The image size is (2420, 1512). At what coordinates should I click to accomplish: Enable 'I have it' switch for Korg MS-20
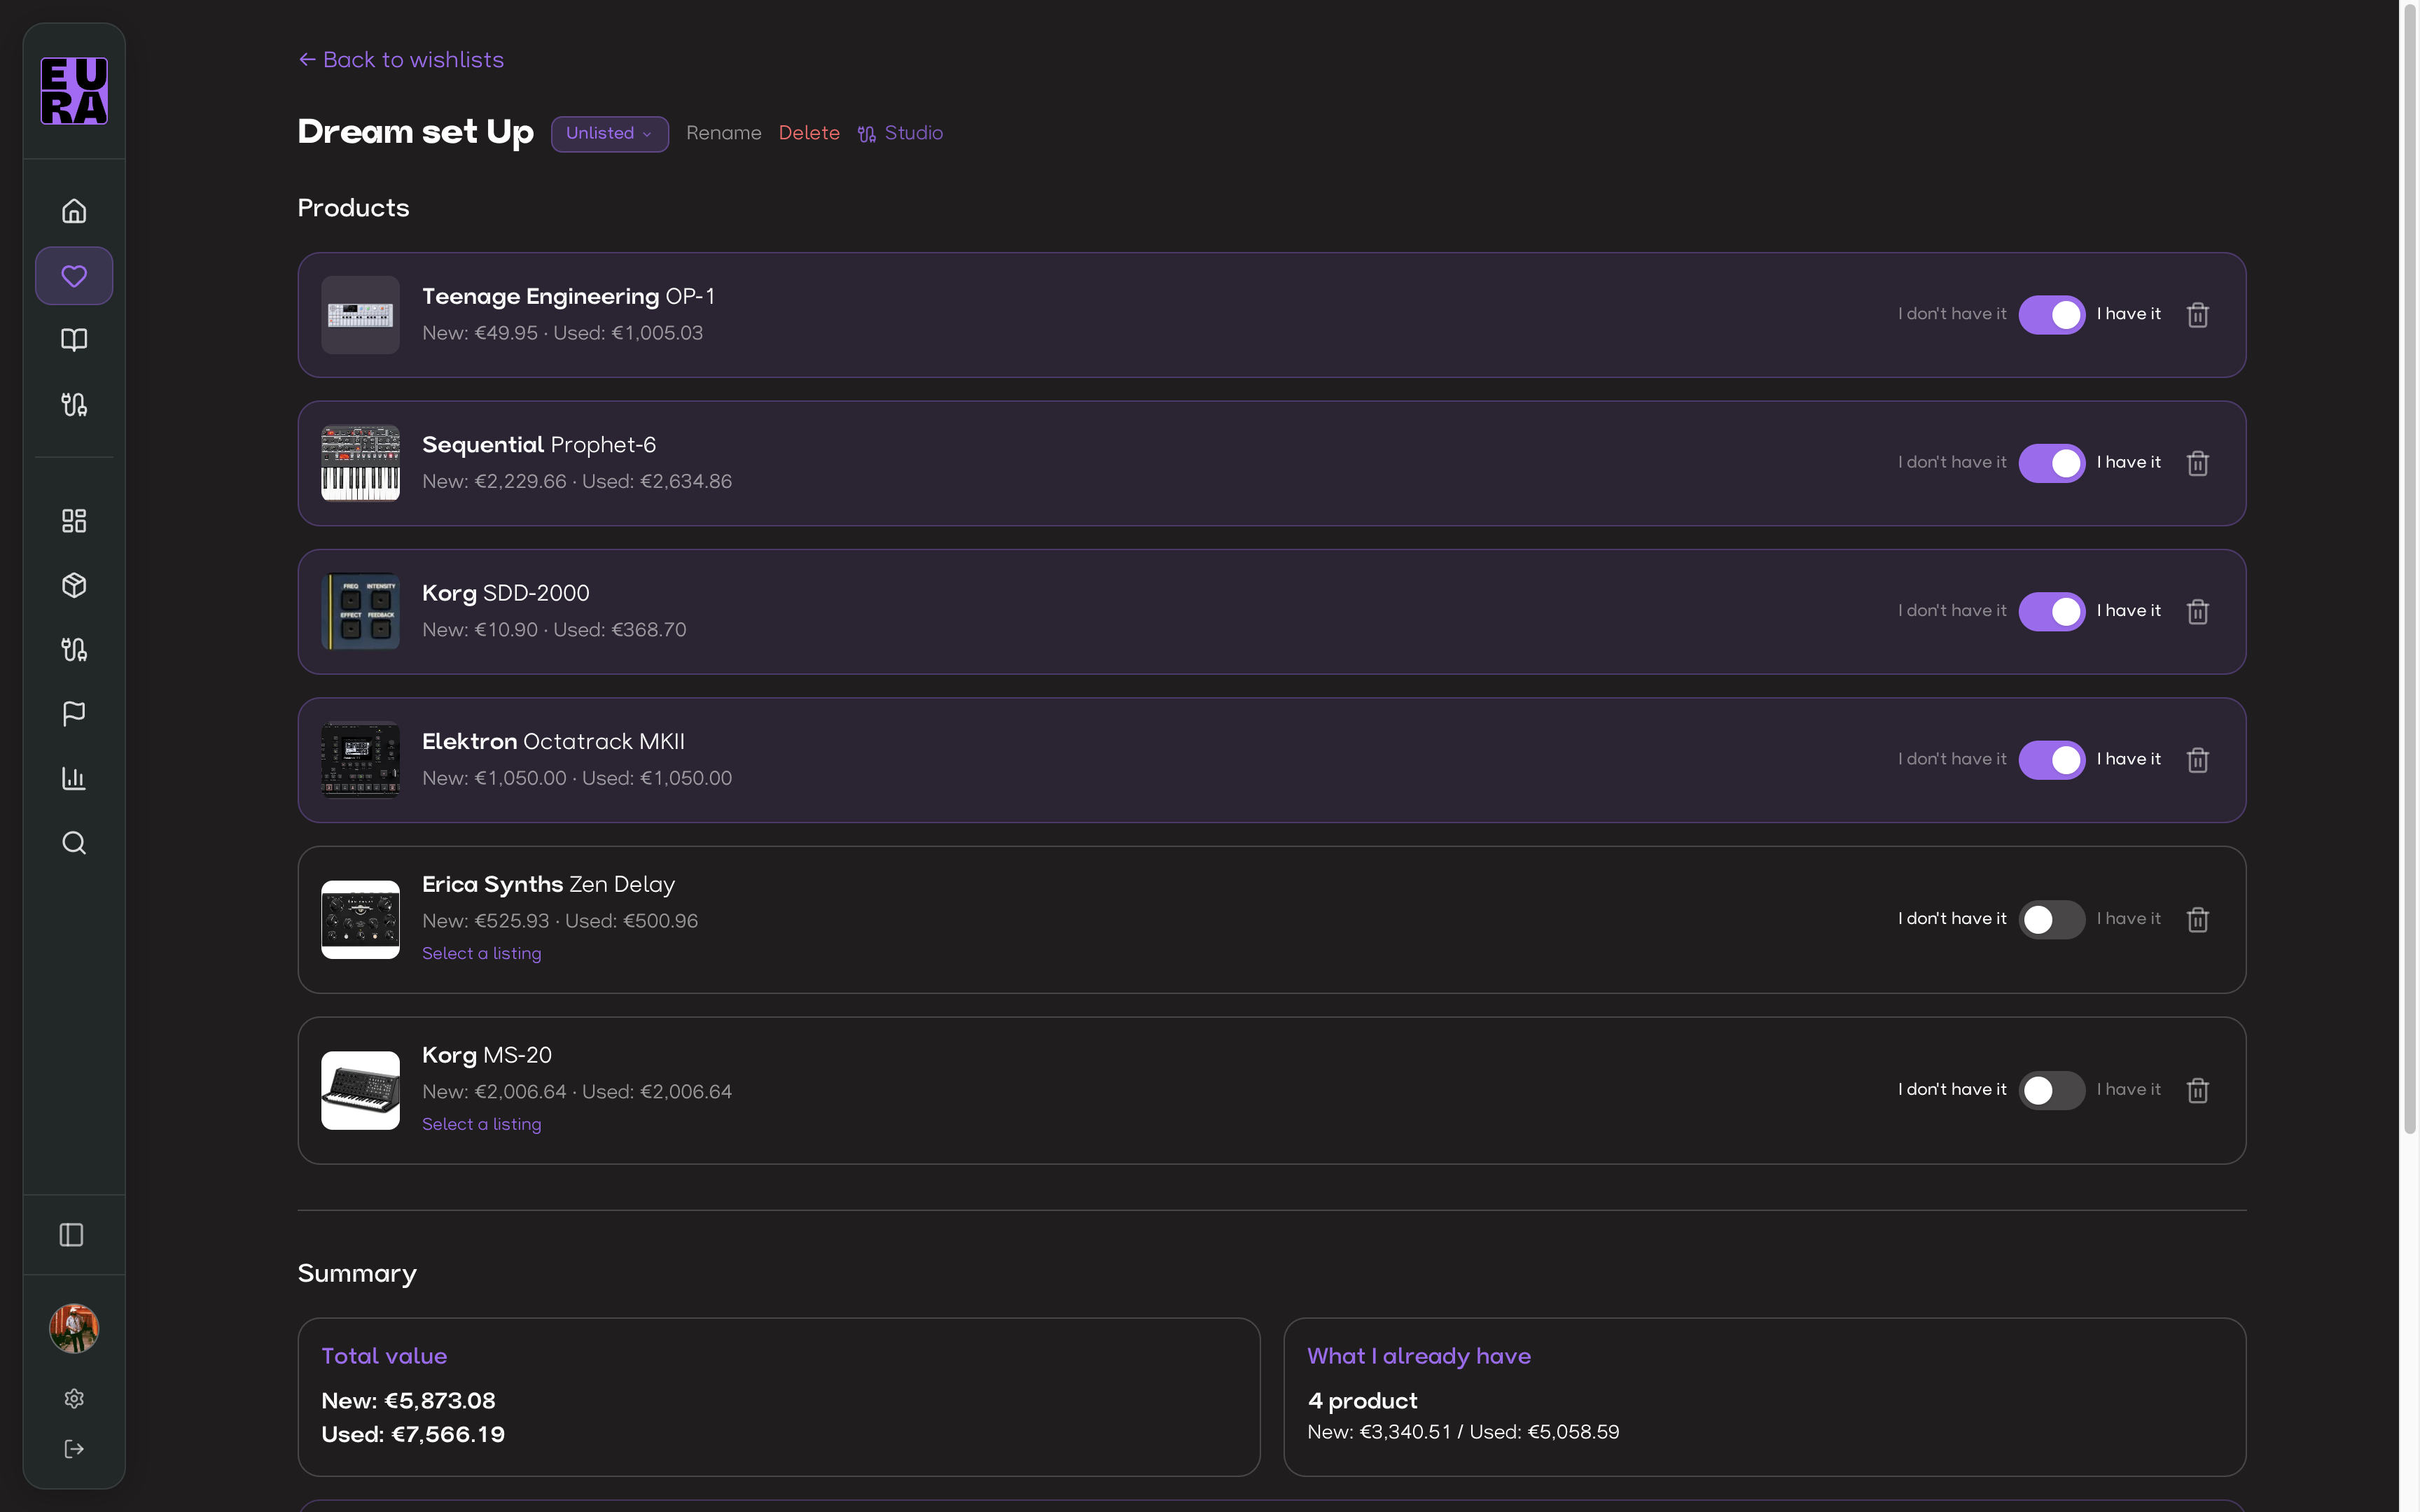[x=2052, y=1090]
